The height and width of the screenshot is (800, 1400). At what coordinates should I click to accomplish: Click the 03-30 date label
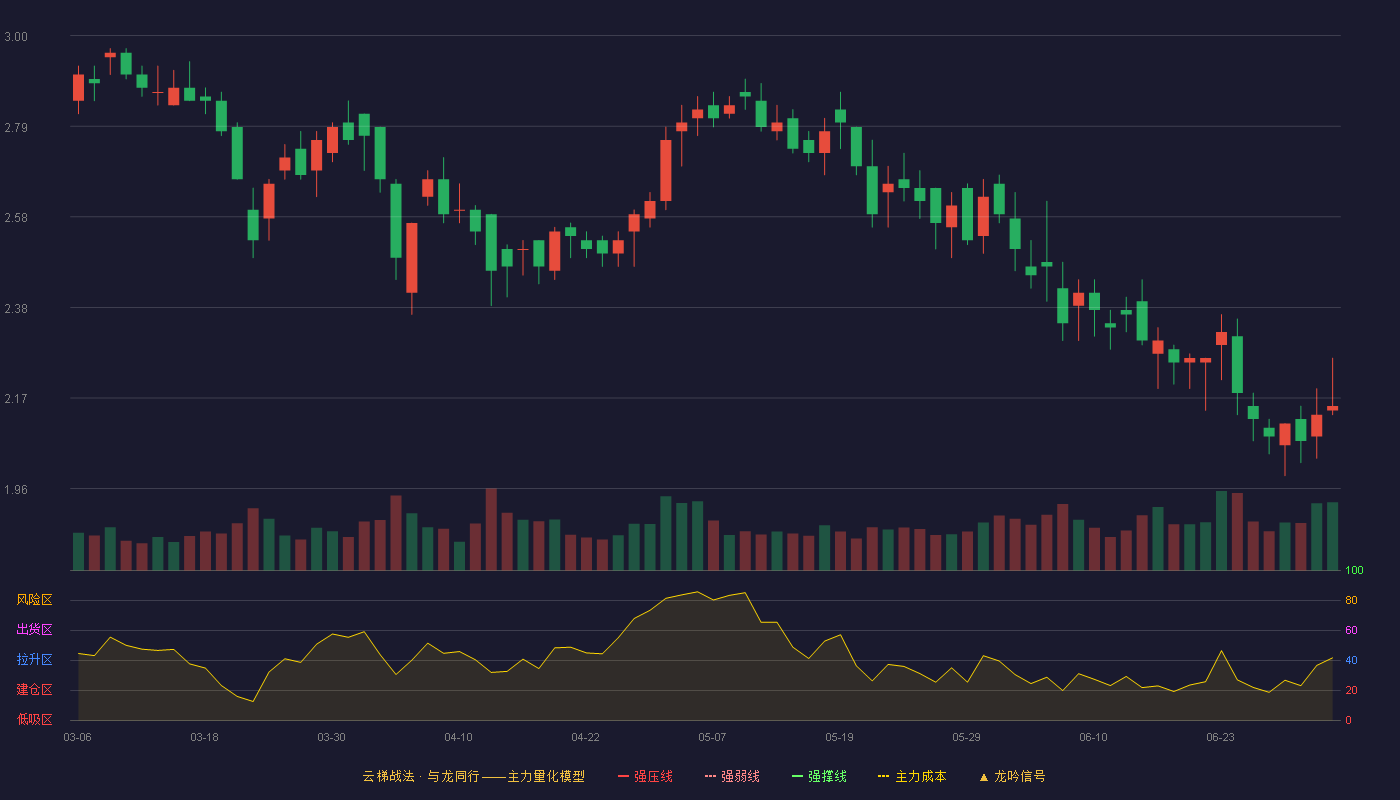[x=331, y=737]
